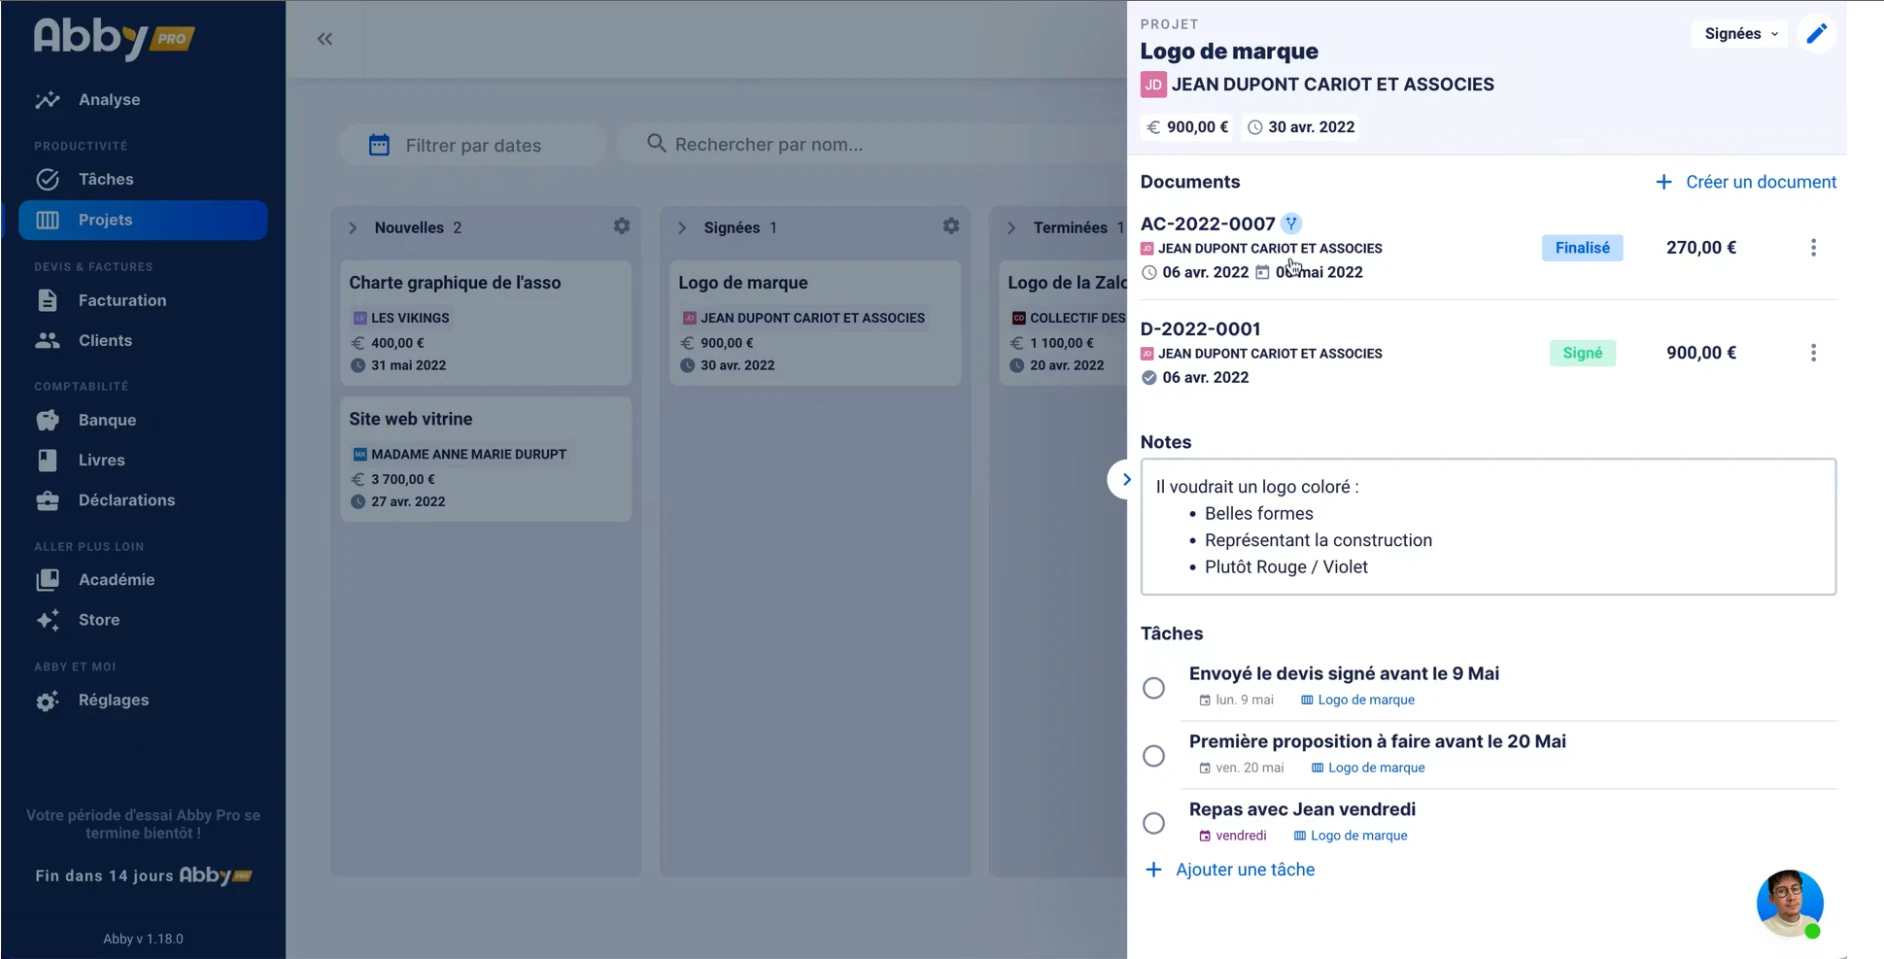The image size is (1884, 959).
Task: Open Charte graphique de l'asso card
Action: 486,323
